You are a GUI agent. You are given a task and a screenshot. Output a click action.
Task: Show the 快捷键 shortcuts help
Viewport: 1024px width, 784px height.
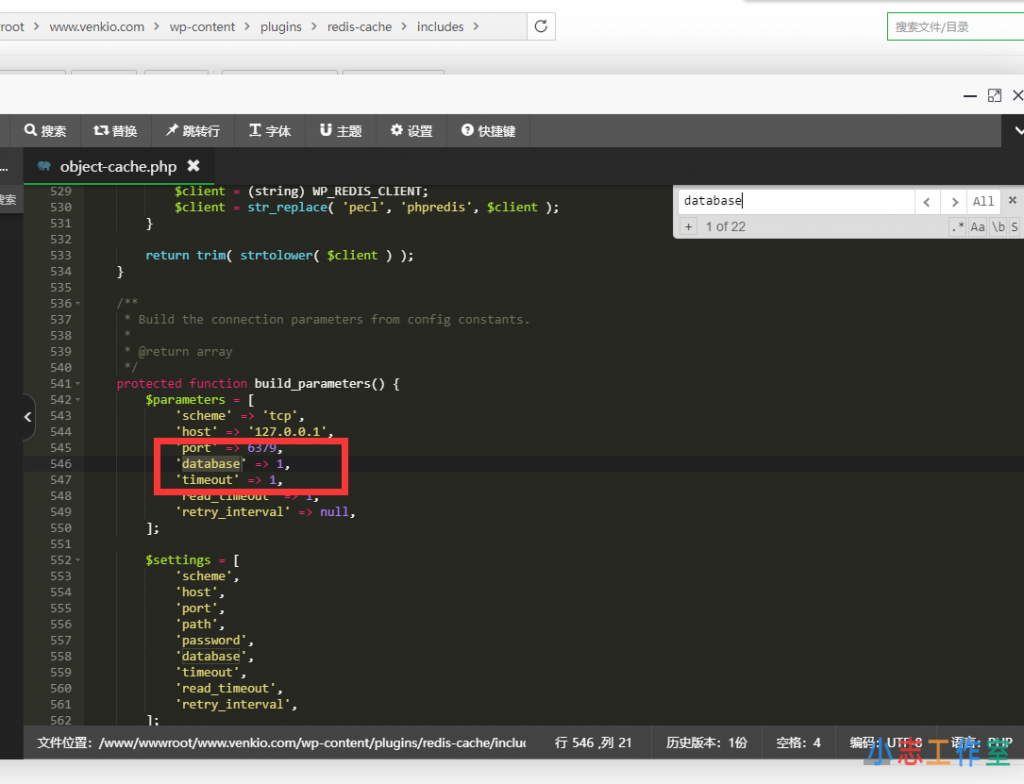(488, 131)
